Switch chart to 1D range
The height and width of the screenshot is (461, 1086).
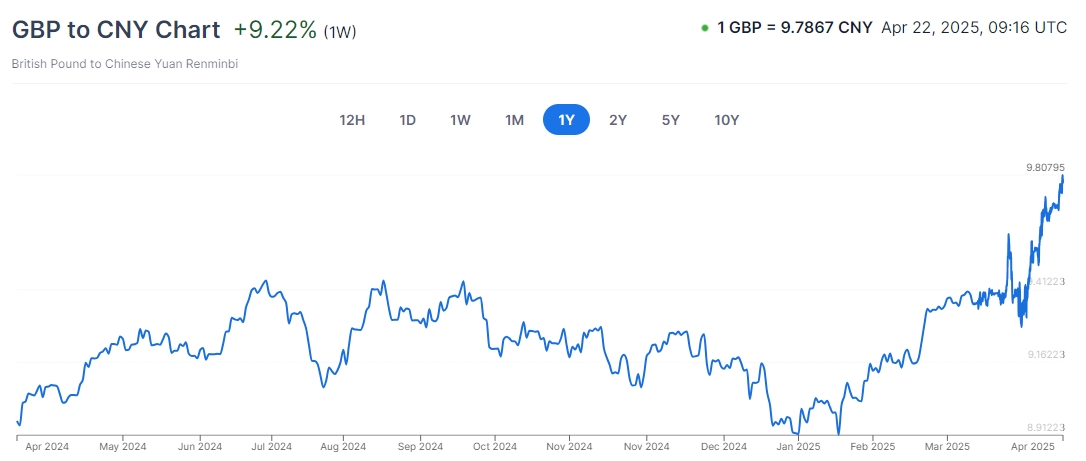point(408,120)
